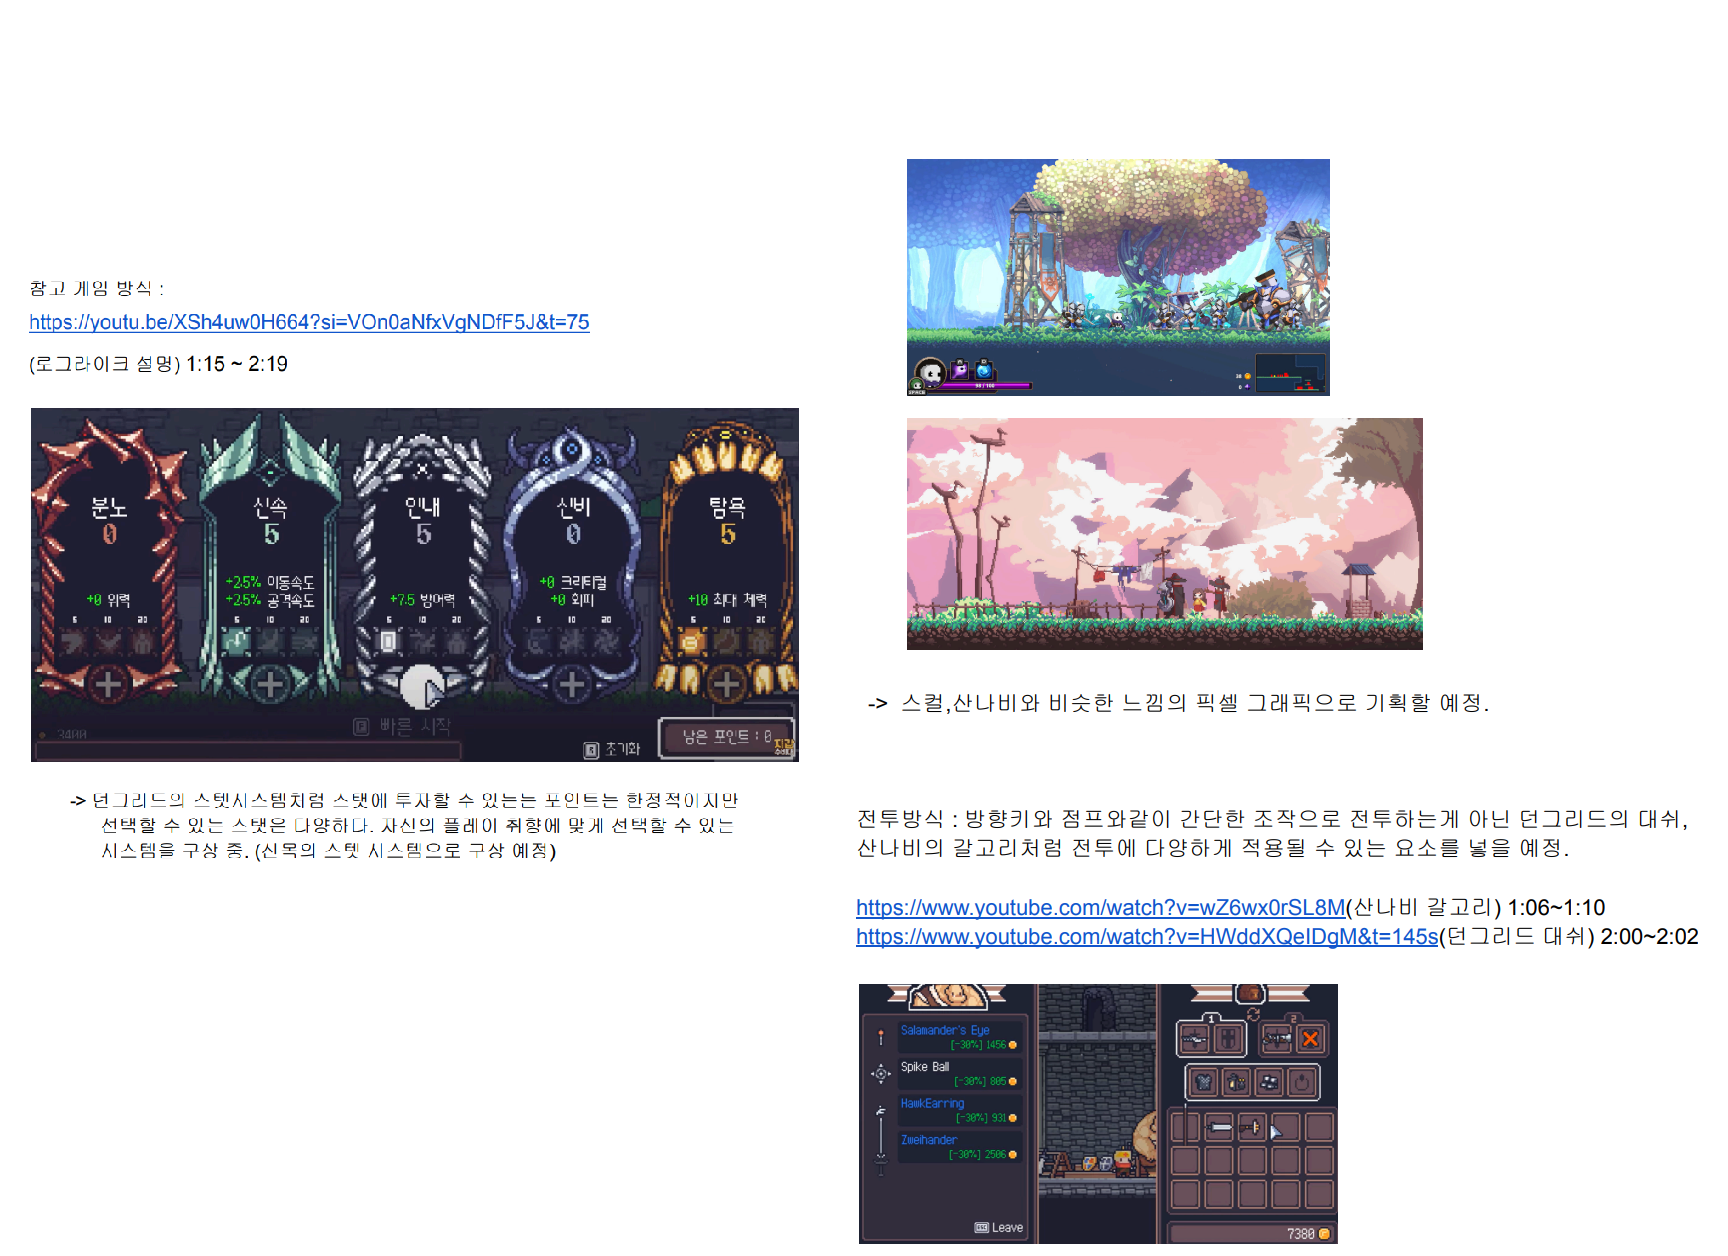Click the plus button under 분노 card

pos(108,685)
